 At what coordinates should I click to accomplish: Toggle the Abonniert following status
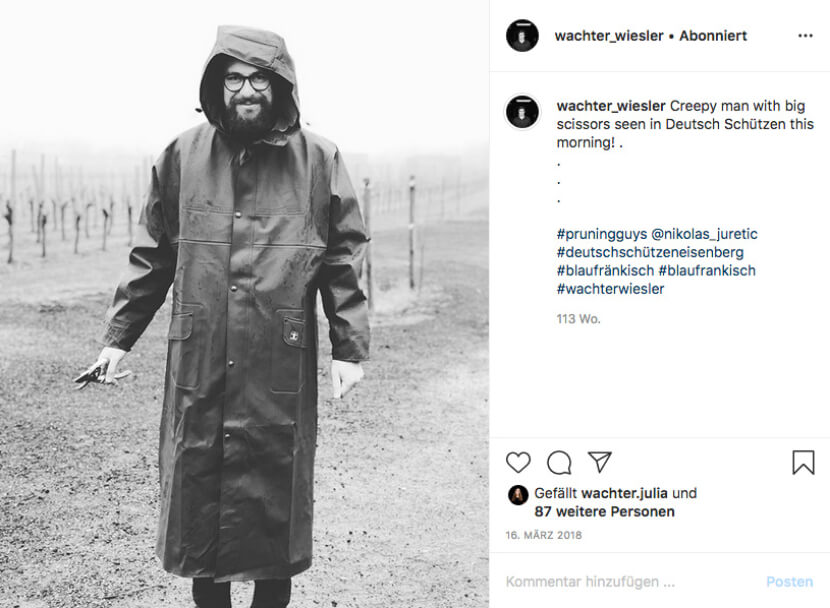click(x=712, y=35)
